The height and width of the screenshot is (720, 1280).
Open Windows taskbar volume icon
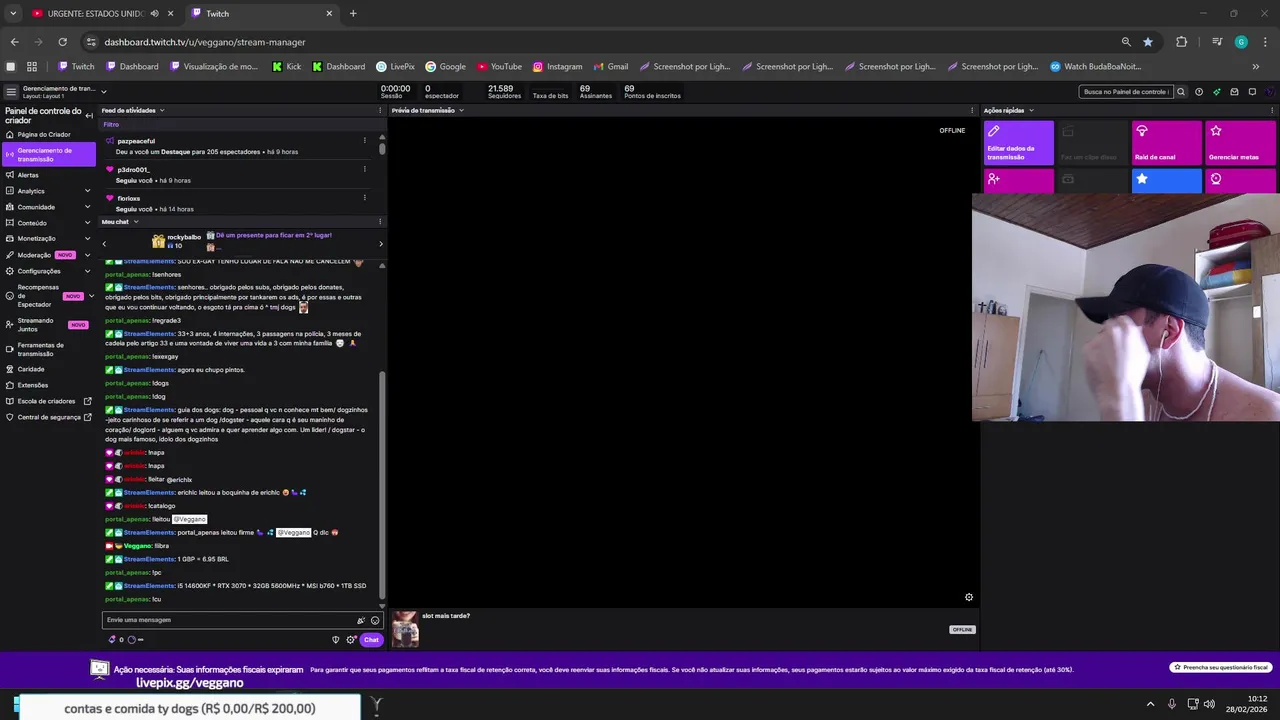(x=1209, y=704)
